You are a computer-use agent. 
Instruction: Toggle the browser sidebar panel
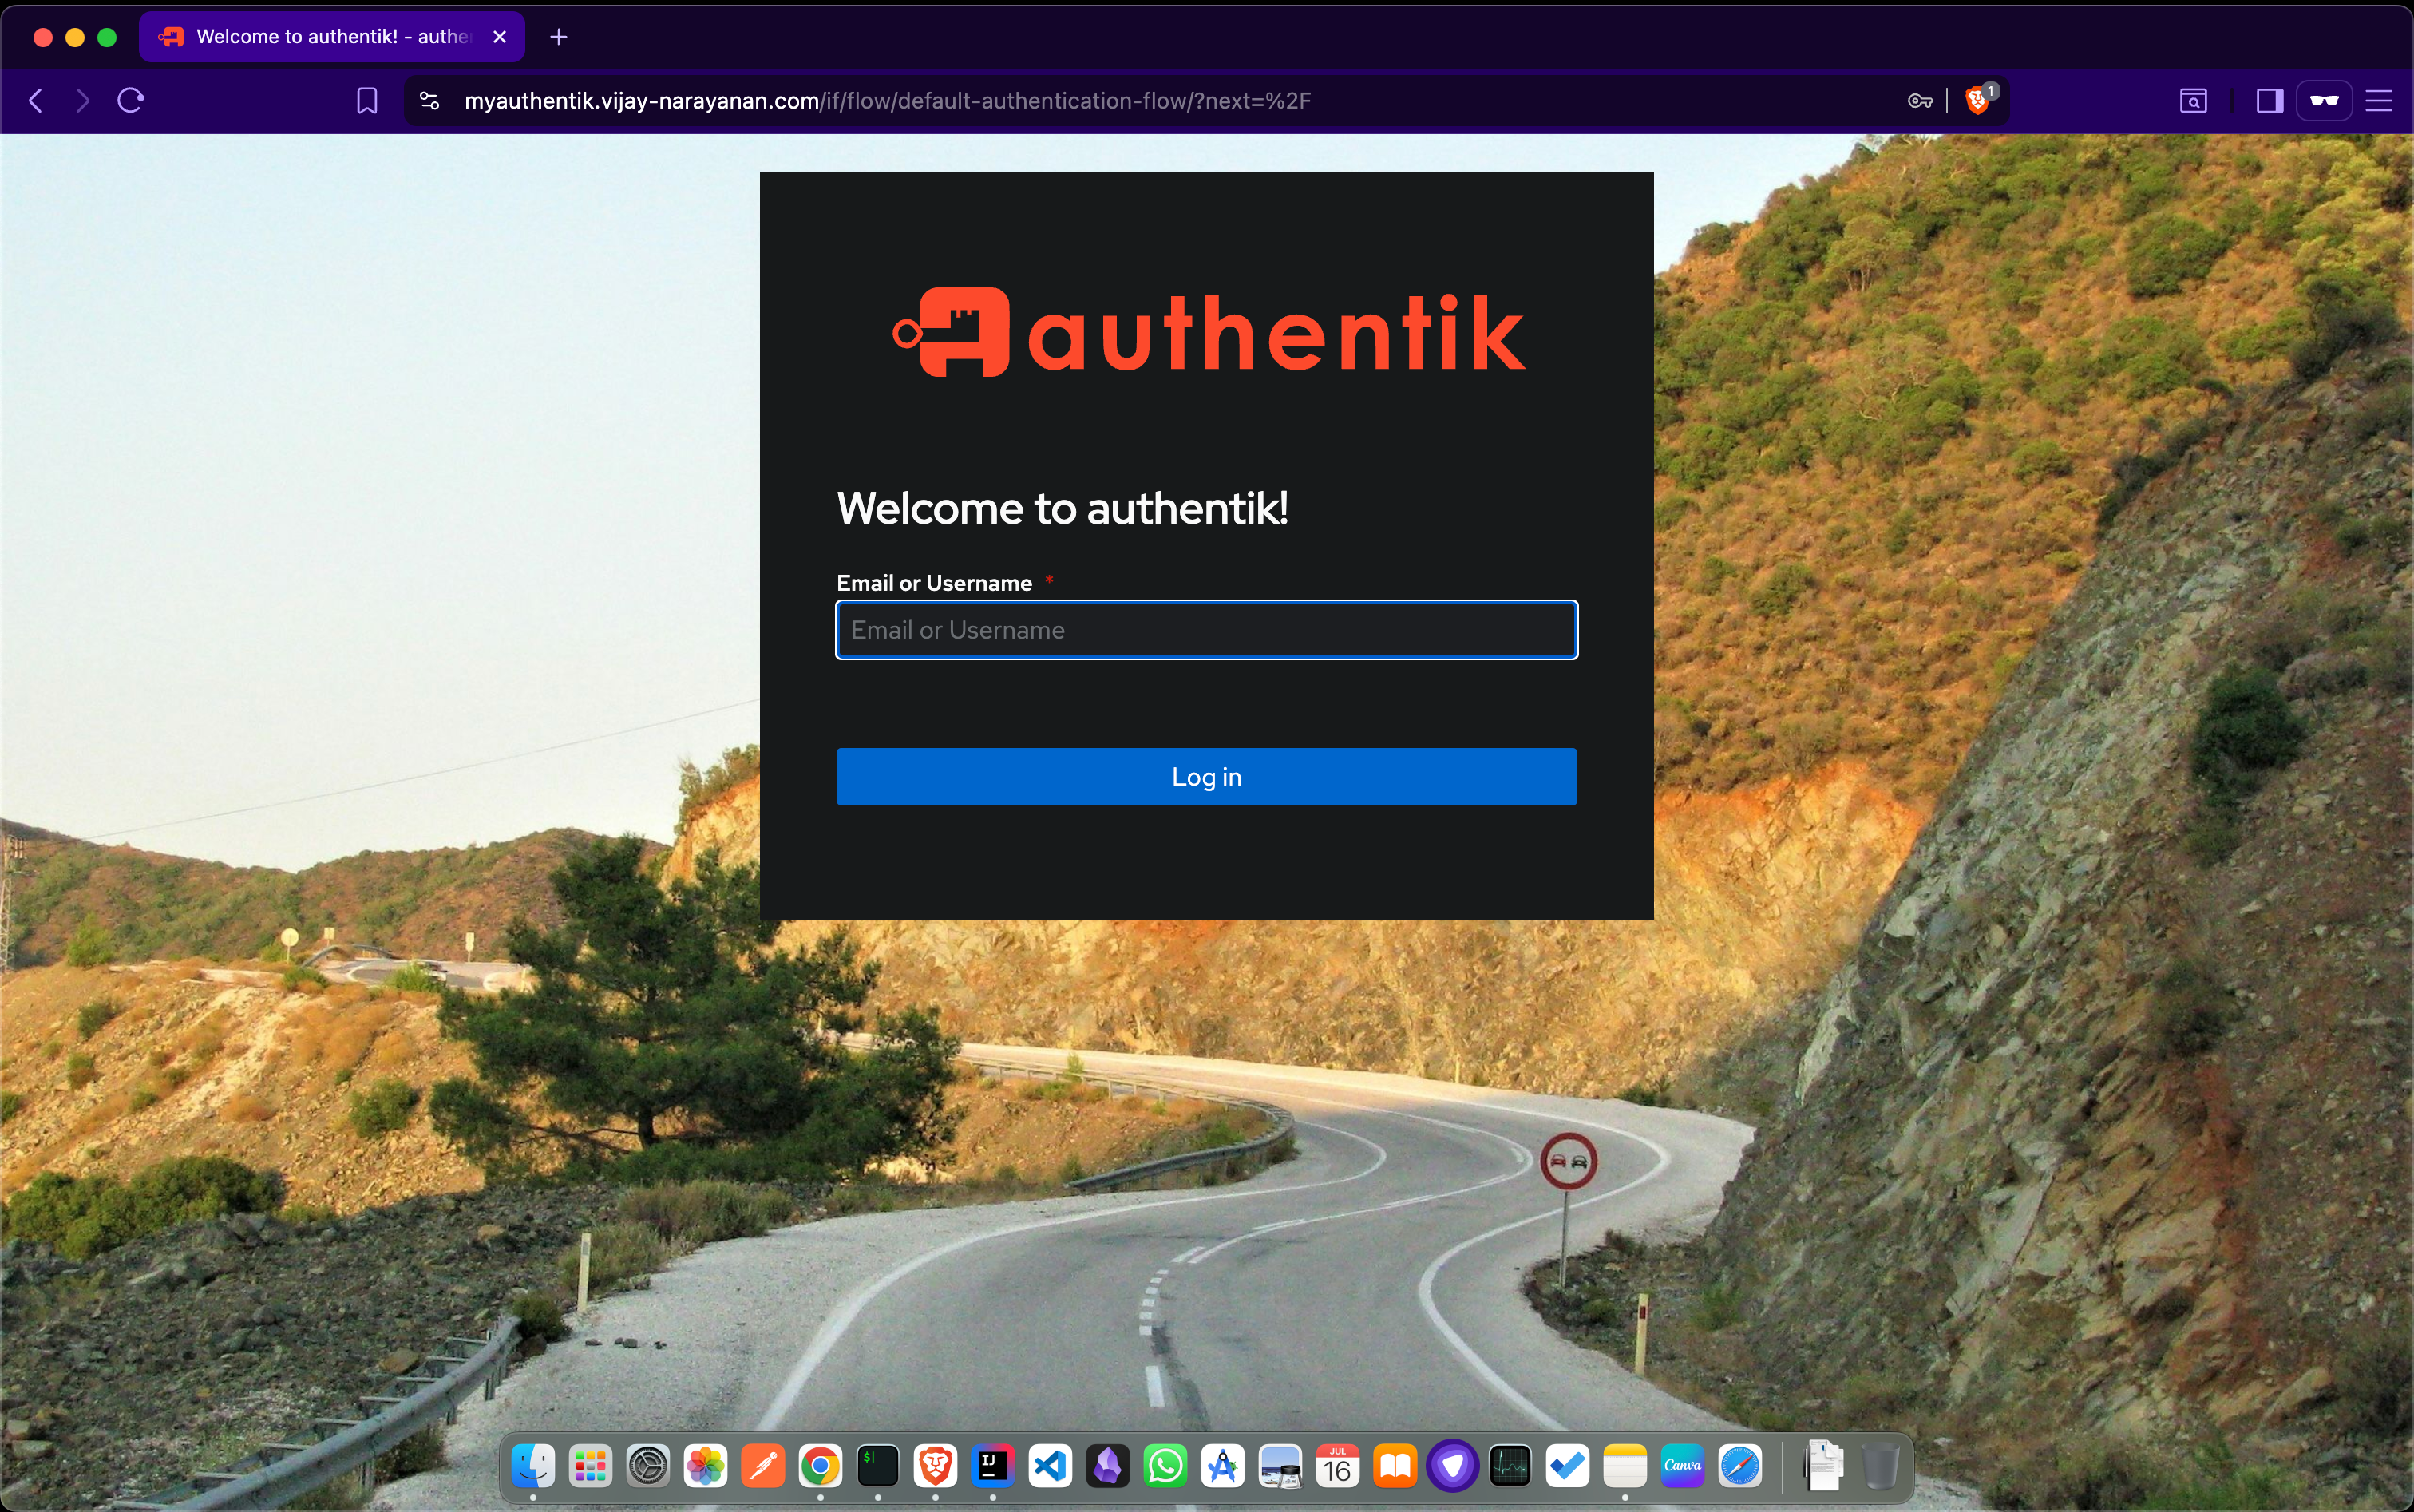[2270, 101]
